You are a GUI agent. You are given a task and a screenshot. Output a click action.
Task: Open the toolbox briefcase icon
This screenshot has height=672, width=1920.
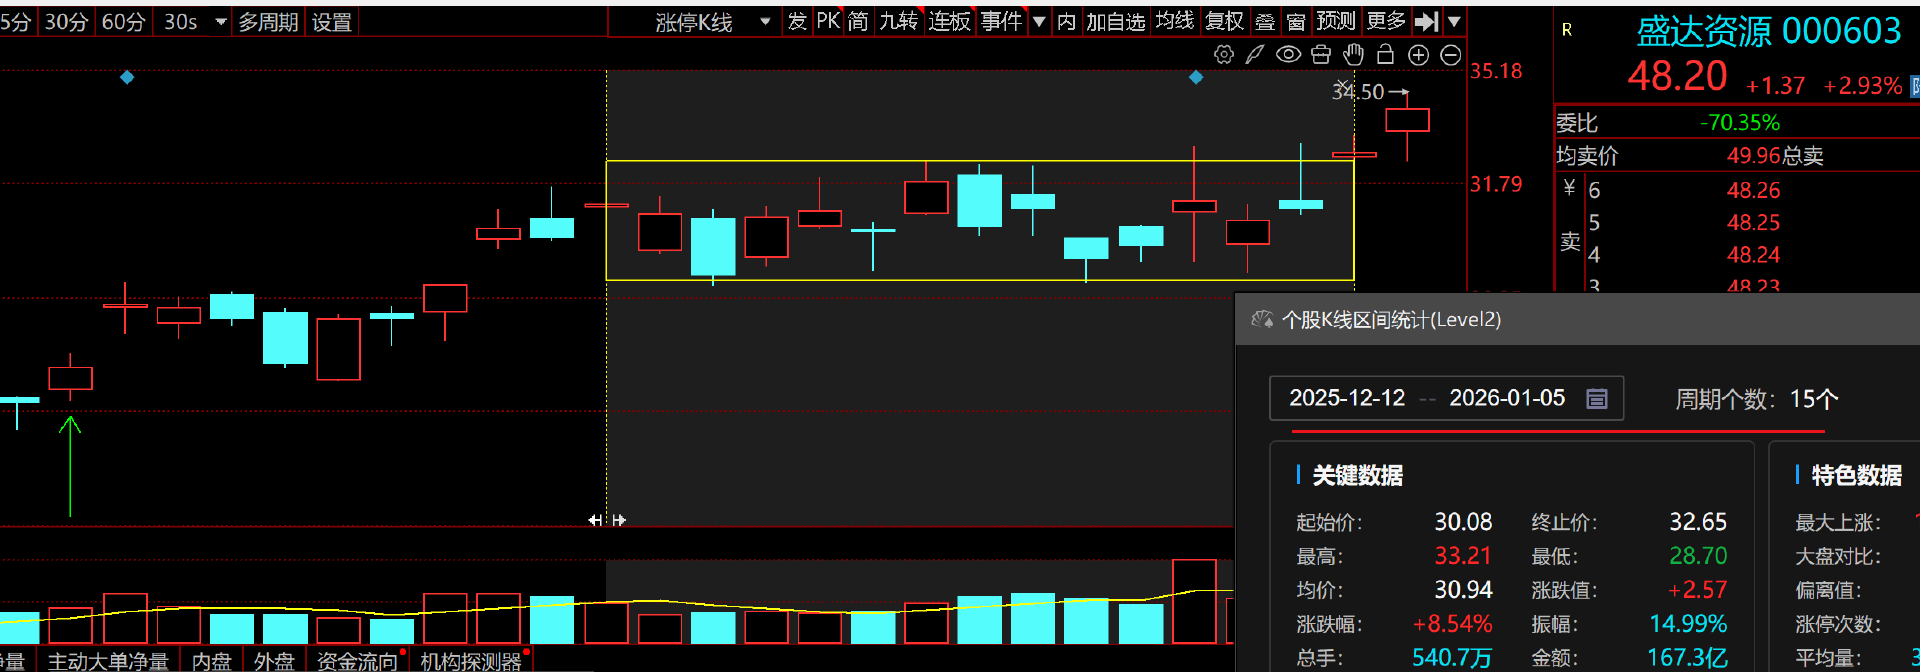click(1321, 55)
